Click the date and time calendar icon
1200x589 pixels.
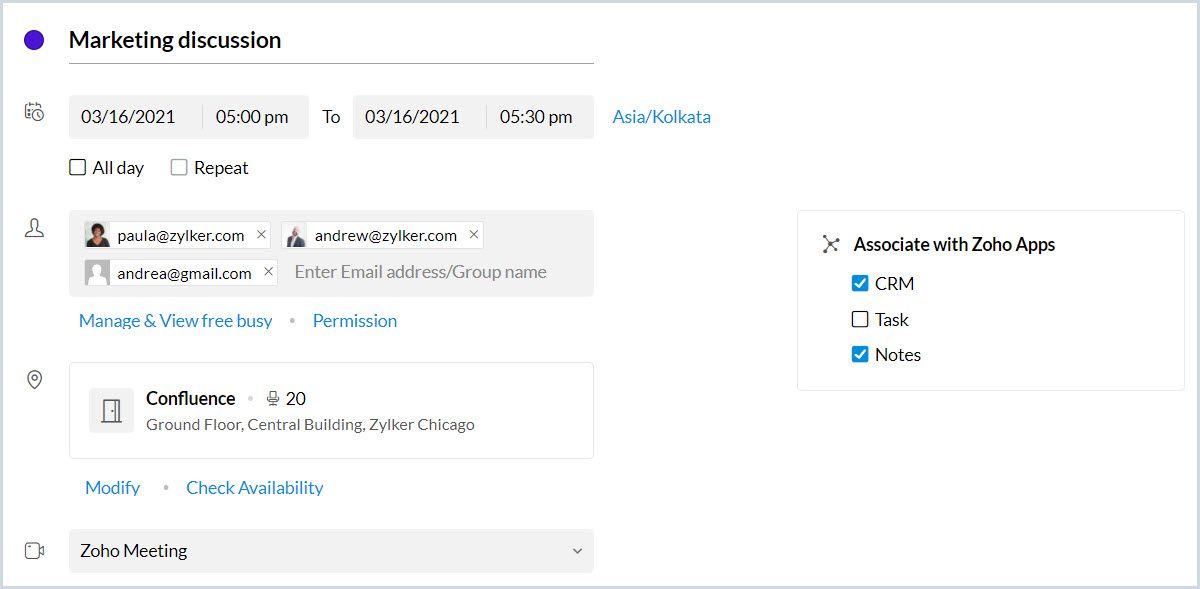[x=34, y=112]
